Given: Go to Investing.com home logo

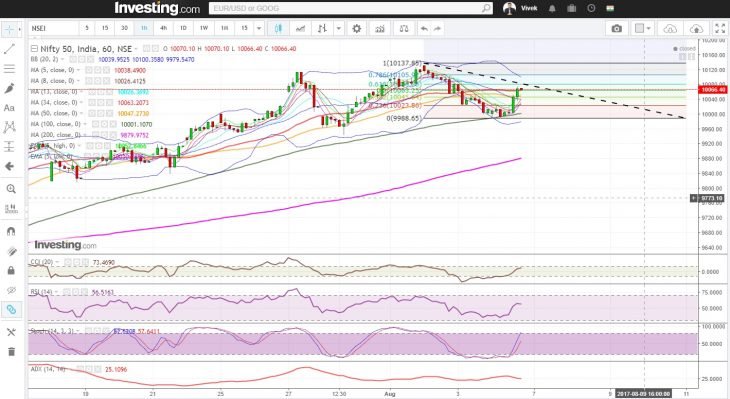Looking at the screenshot, I should pyautogui.click(x=157, y=8).
